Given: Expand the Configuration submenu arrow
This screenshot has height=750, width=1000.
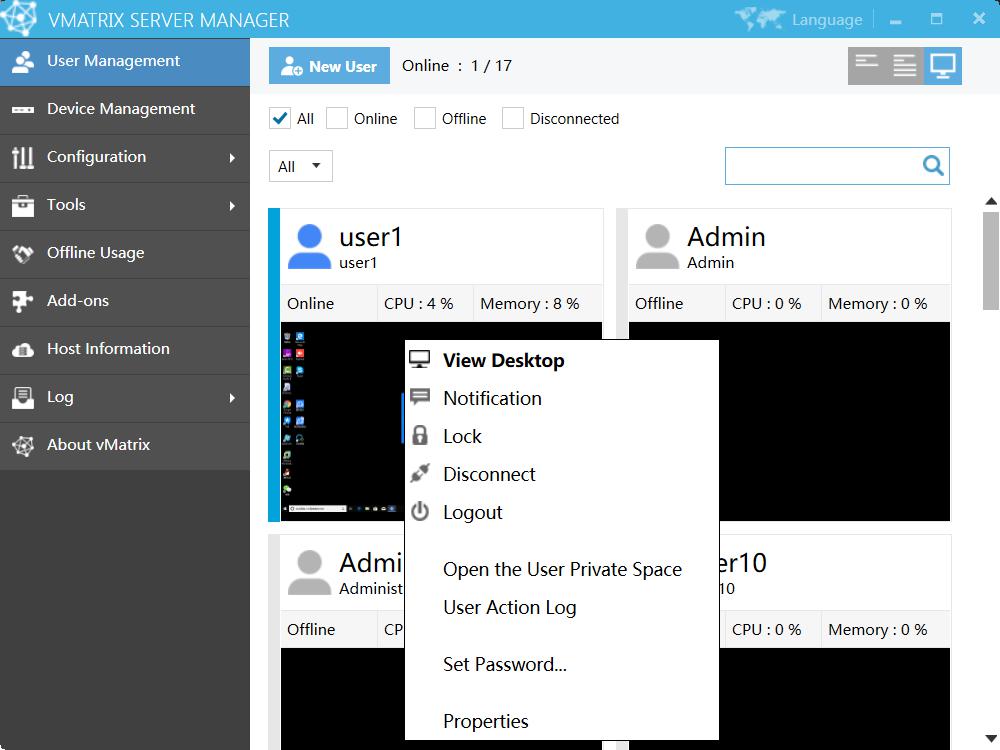Looking at the screenshot, I should click(x=232, y=158).
